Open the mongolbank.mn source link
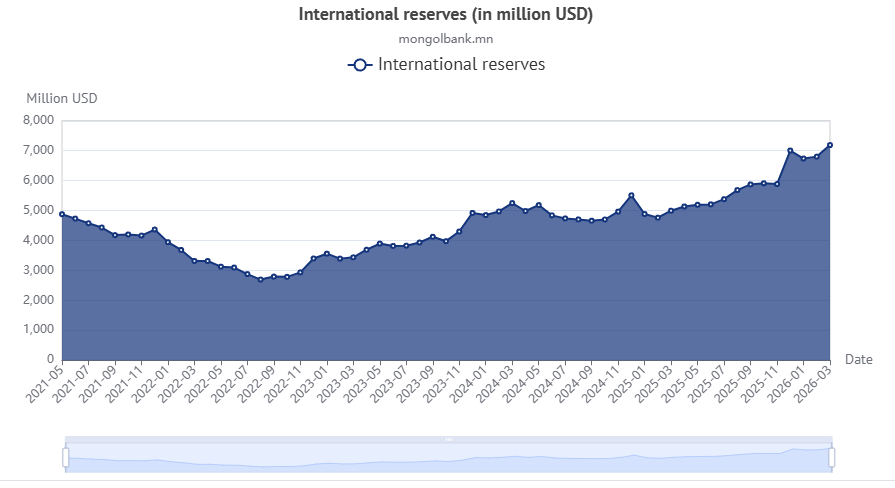895x488 pixels. [447, 39]
